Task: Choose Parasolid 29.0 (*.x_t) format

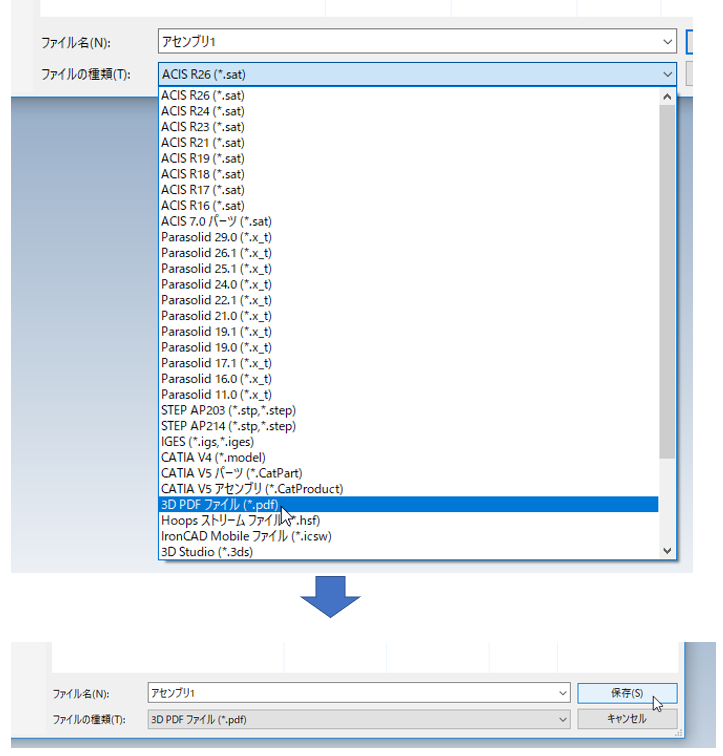Action: [x=408, y=237]
